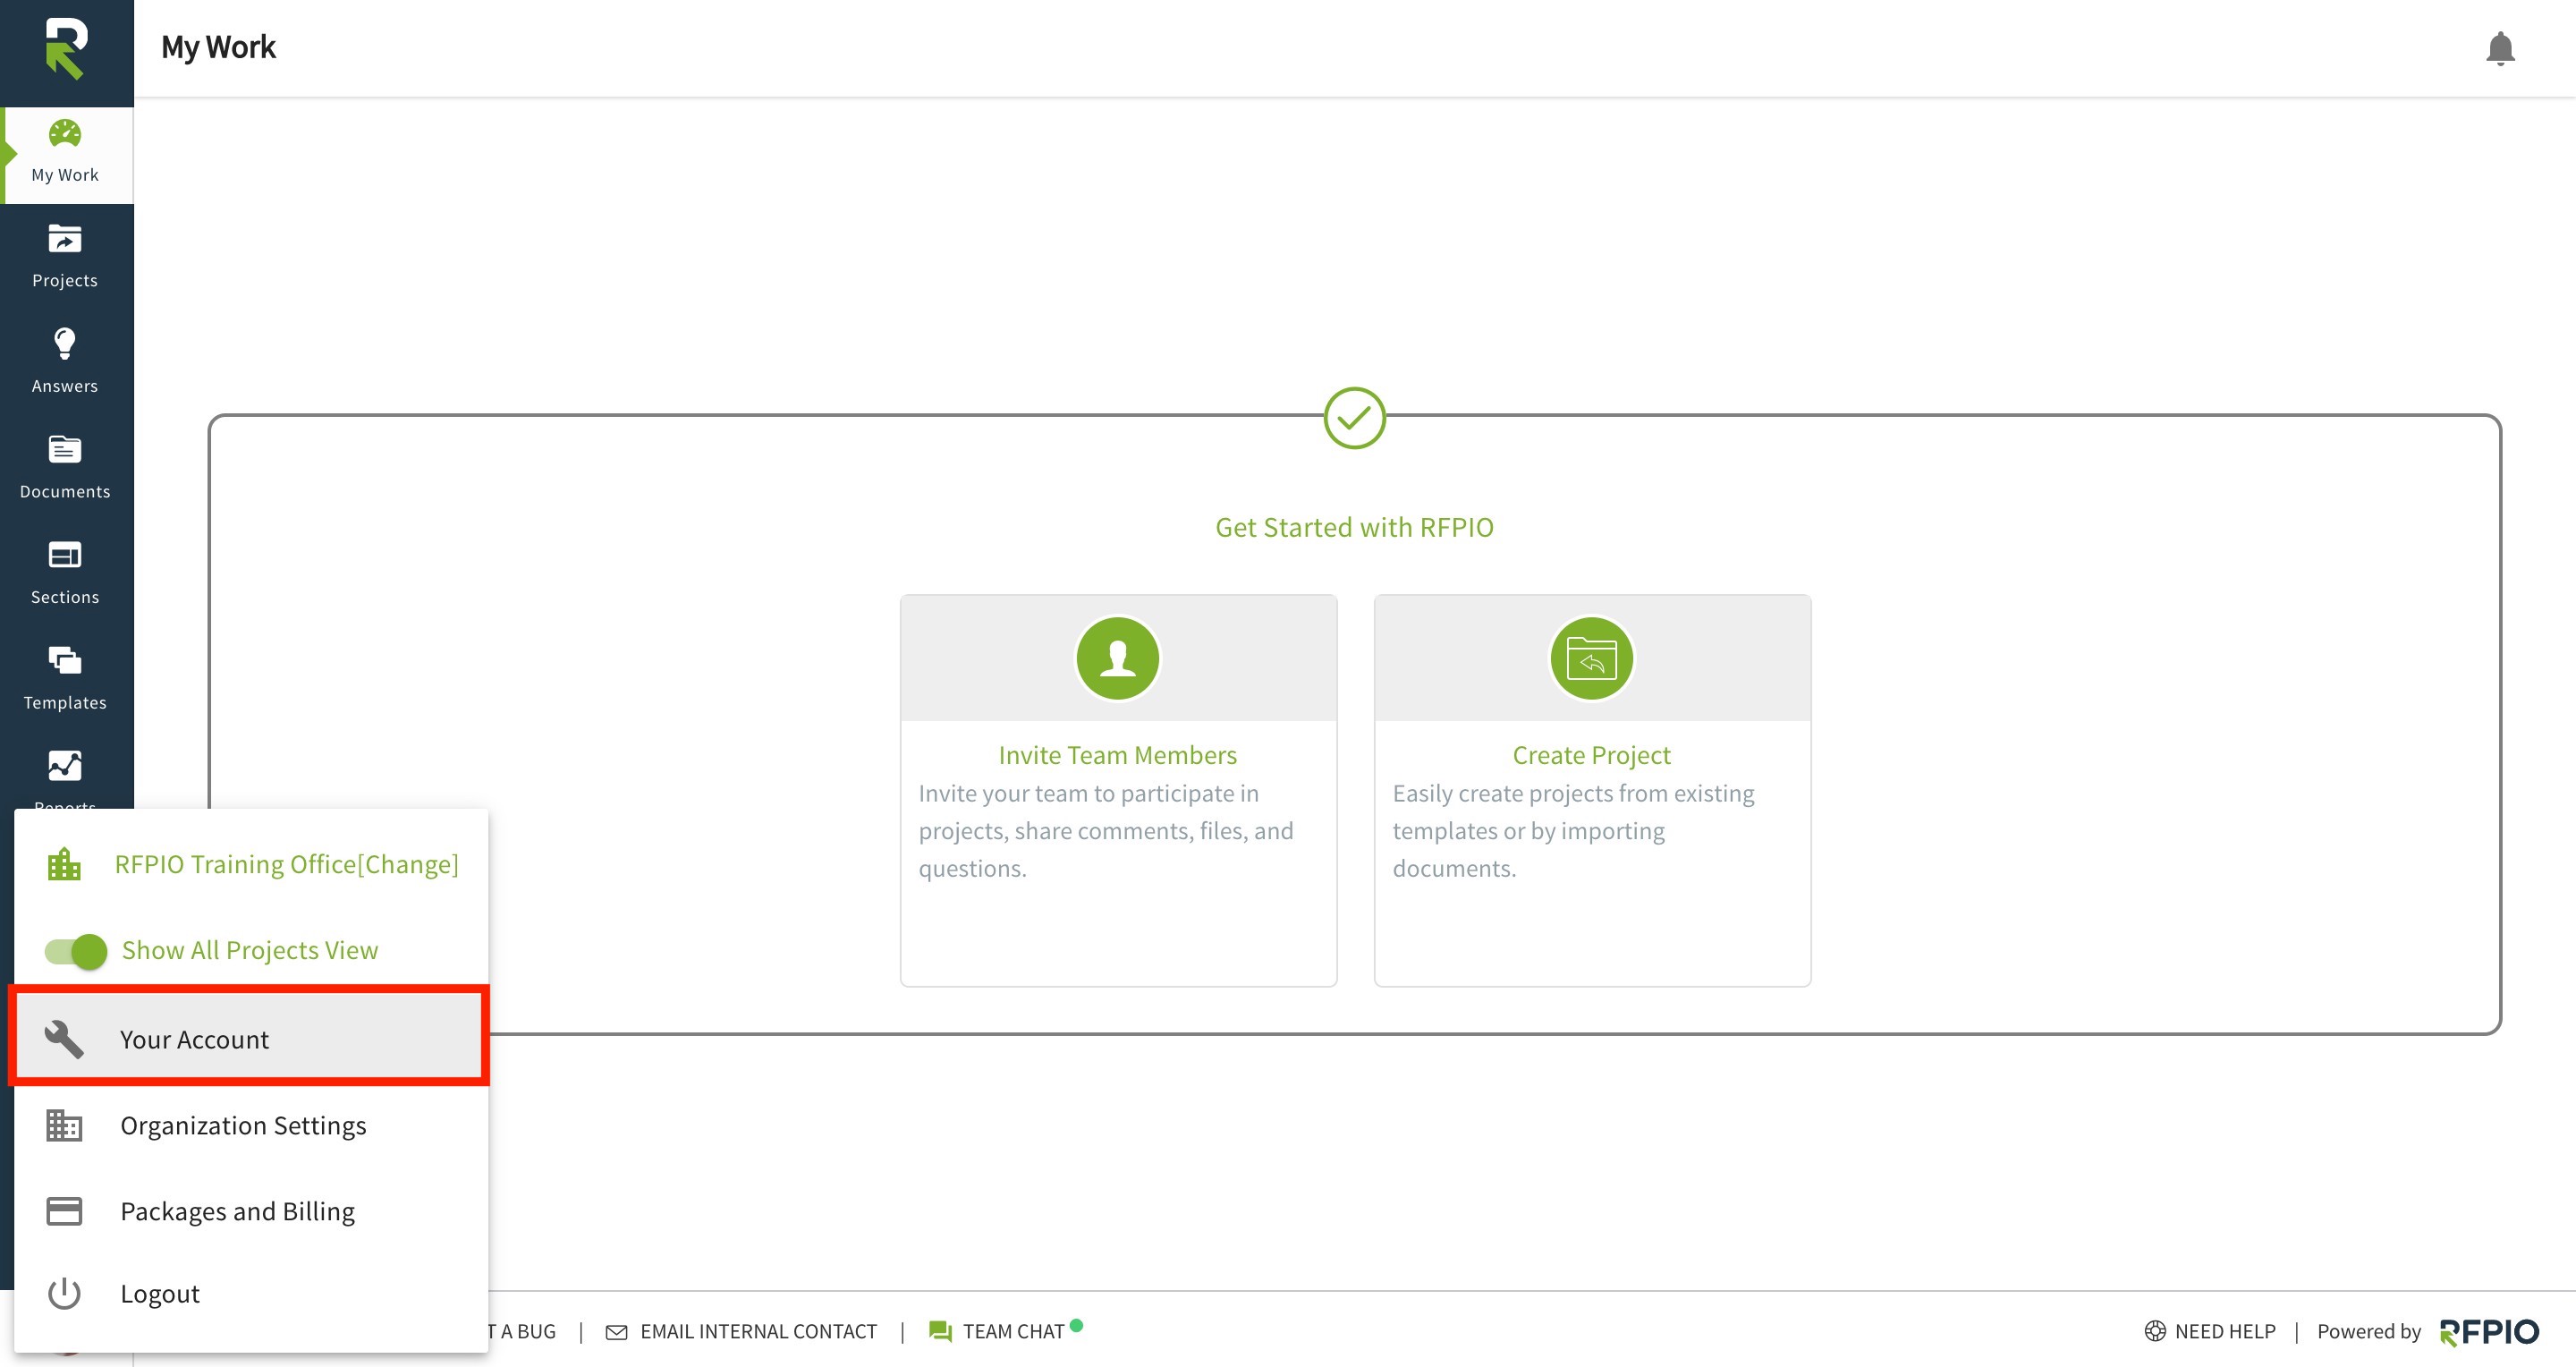Screen dimensions: 2576x1367
Task: Click the Documents label in the sidebar
Action: coord(65,492)
